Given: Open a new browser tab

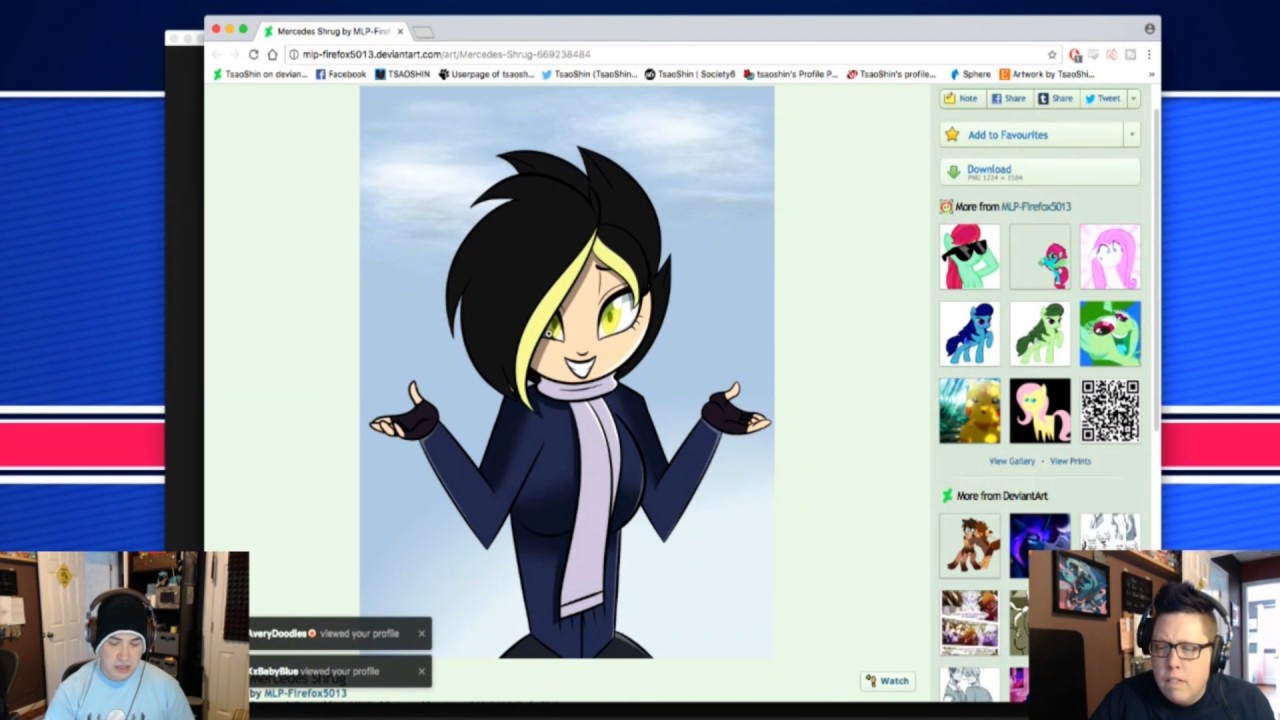Looking at the screenshot, I should (423, 32).
